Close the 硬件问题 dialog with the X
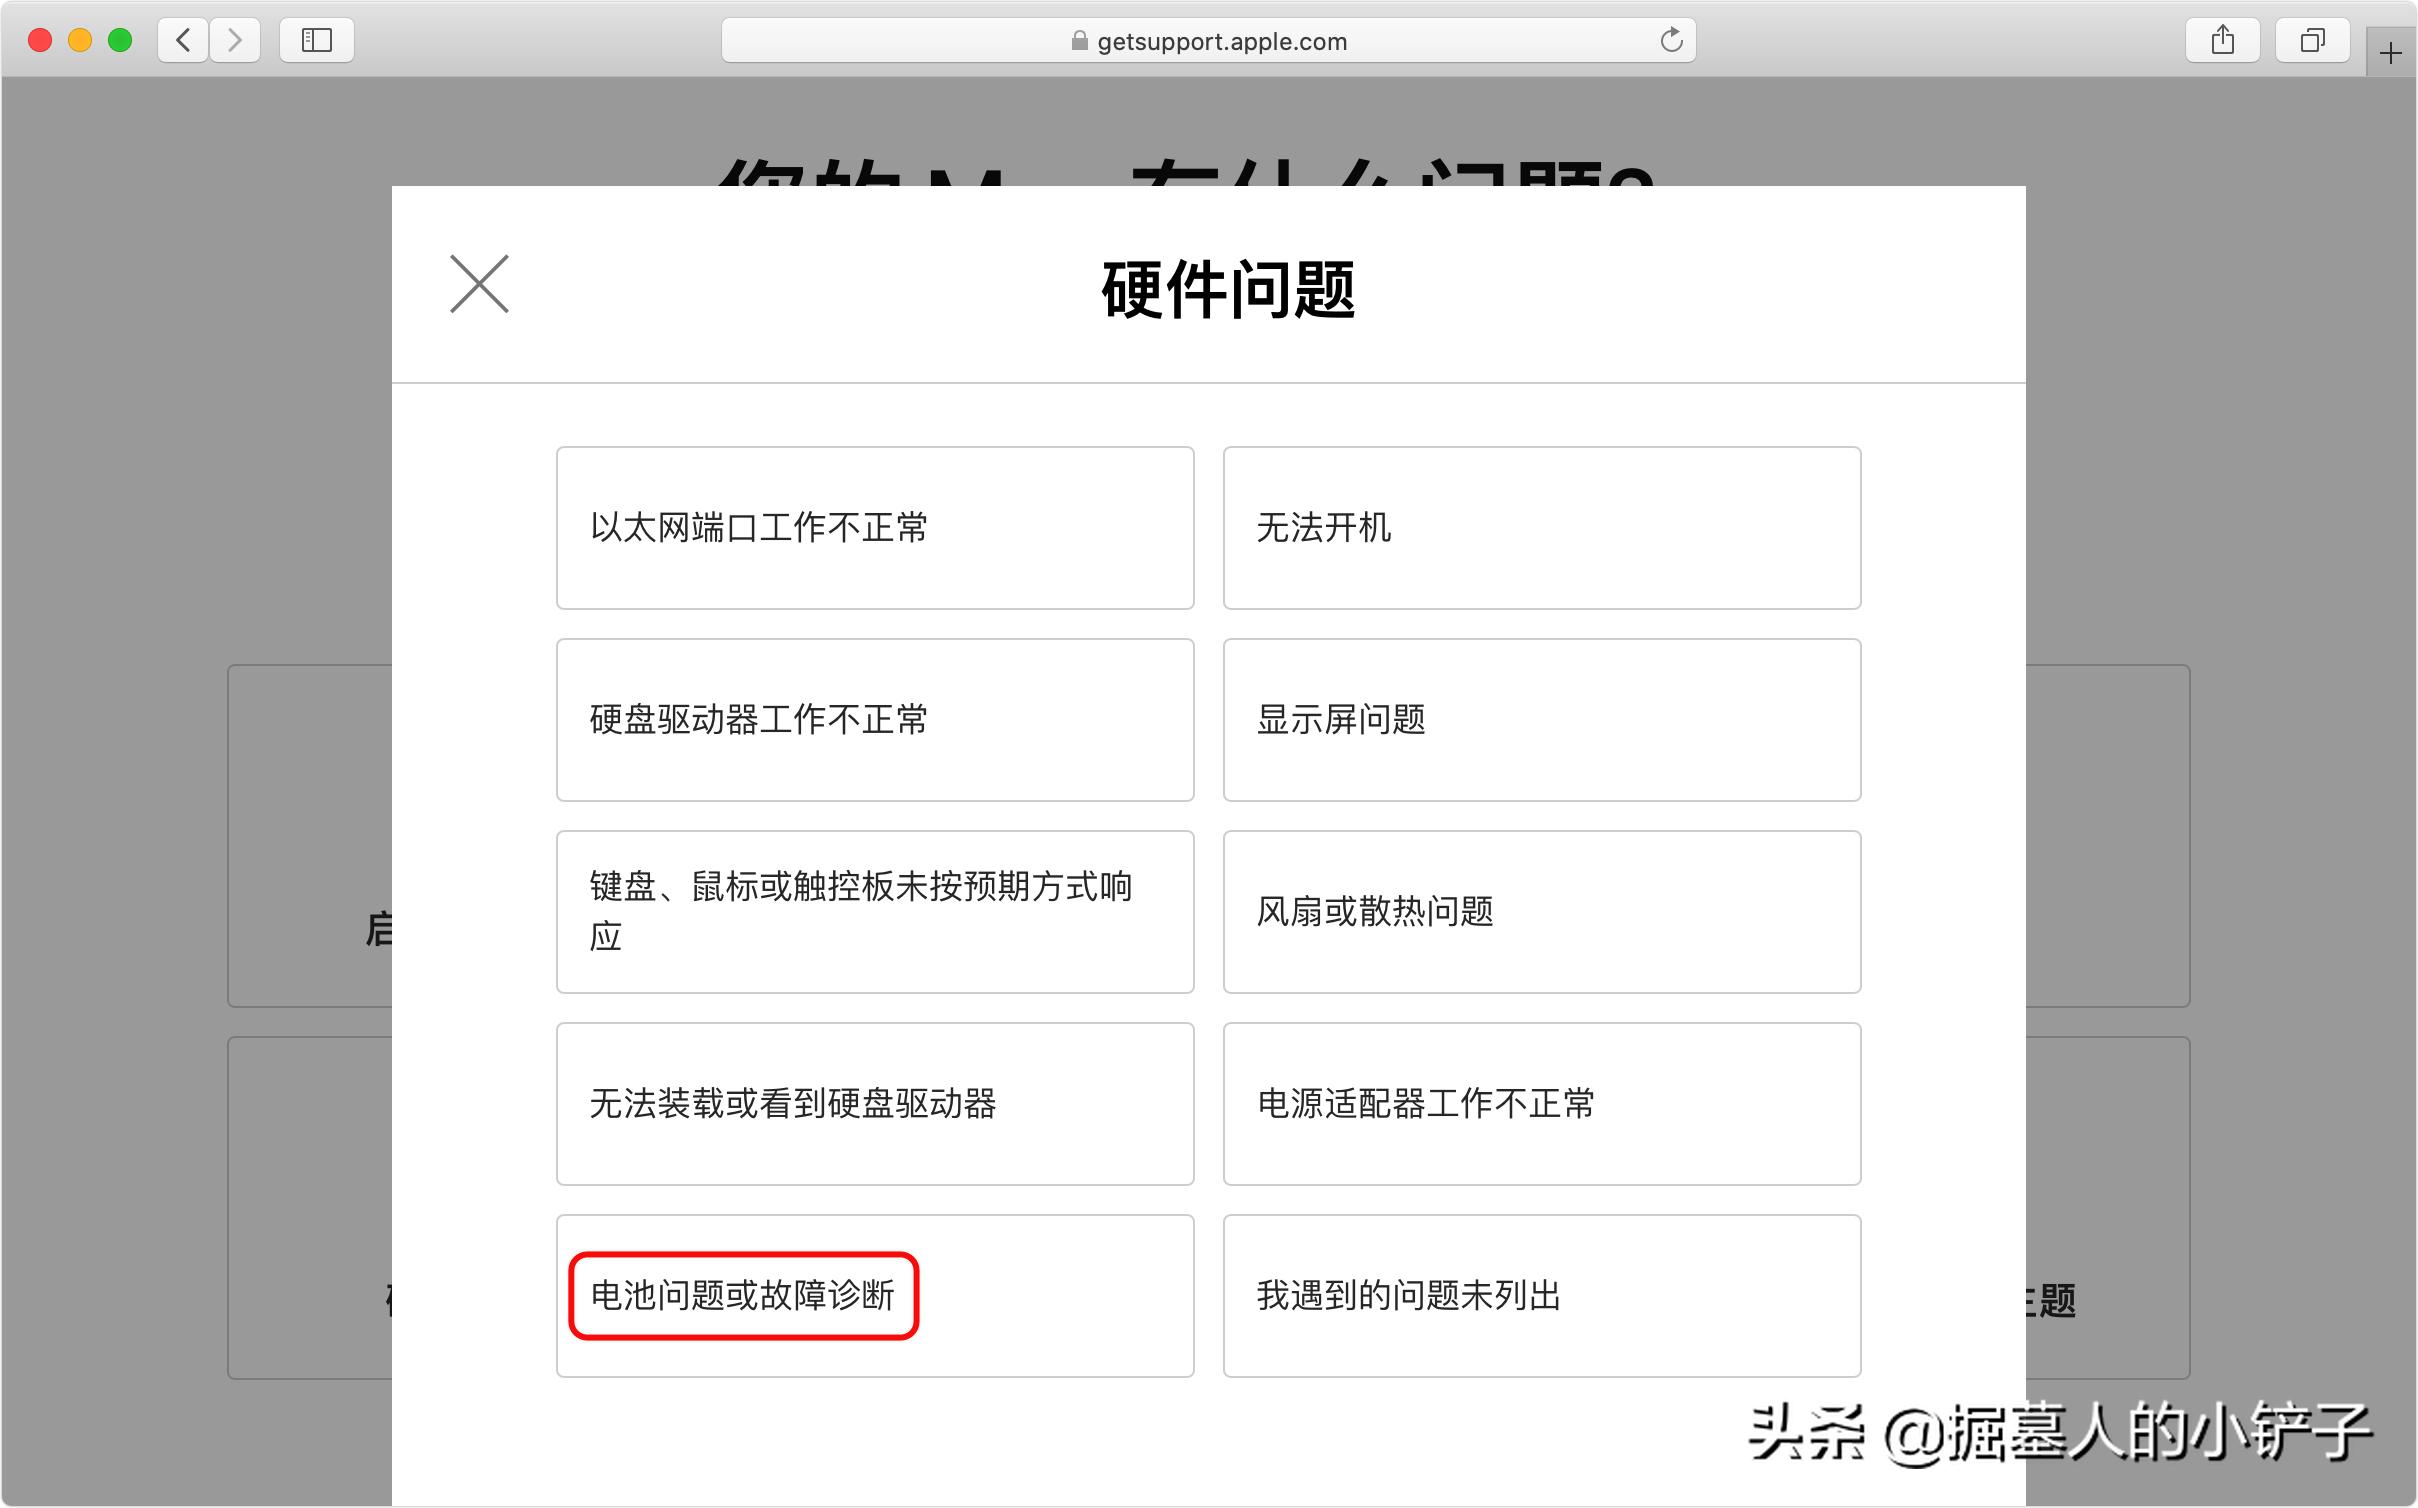The height and width of the screenshot is (1508, 2418). point(480,284)
